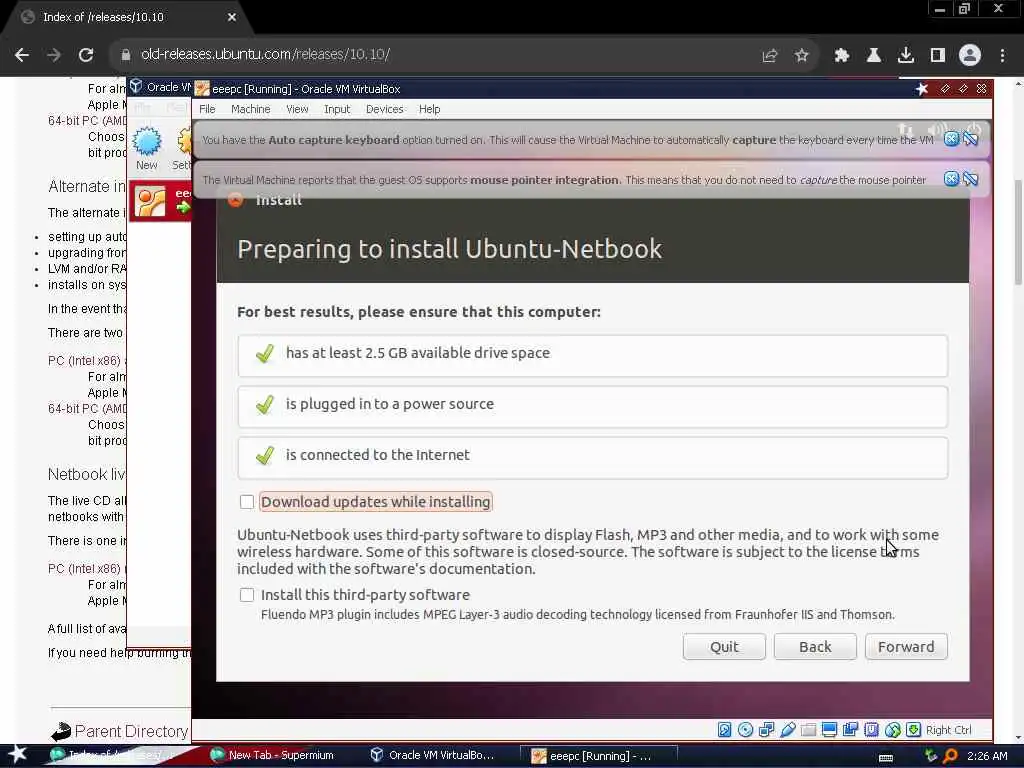Close the Index of /releases/10.10 tab
The width and height of the screenshot is (1024, 768).
coord(232,18)
